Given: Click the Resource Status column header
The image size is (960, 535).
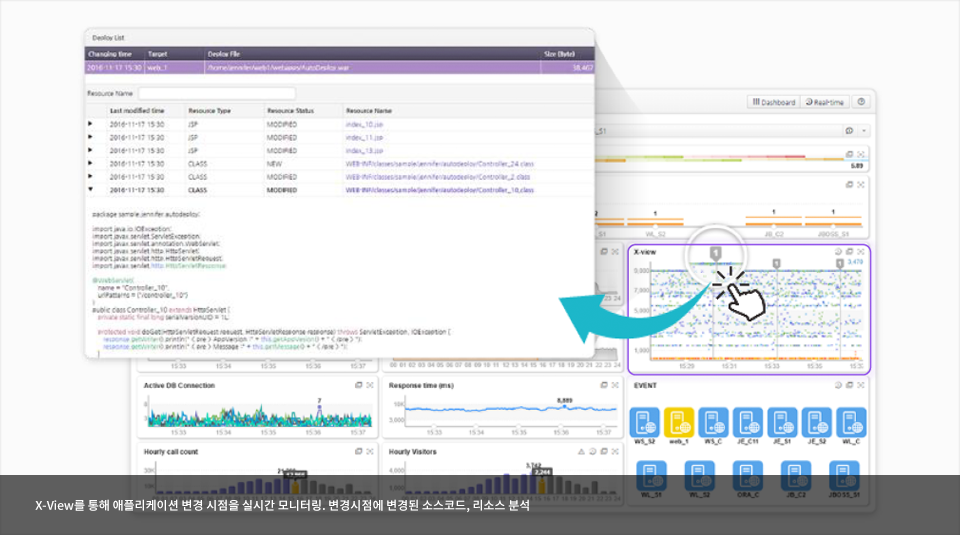Looking at the screenshot, I should click(x=290, y=110).
